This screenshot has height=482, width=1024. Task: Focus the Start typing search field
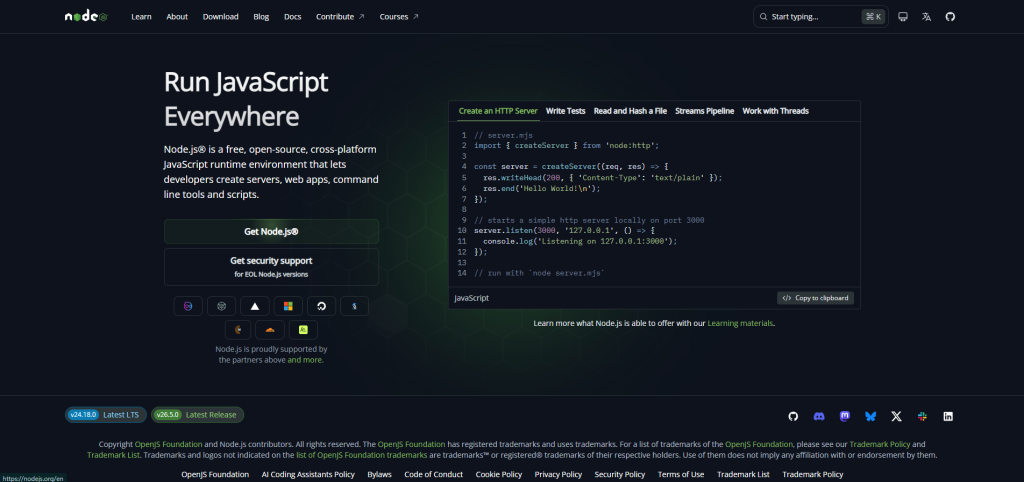click(x=820, y=17)
